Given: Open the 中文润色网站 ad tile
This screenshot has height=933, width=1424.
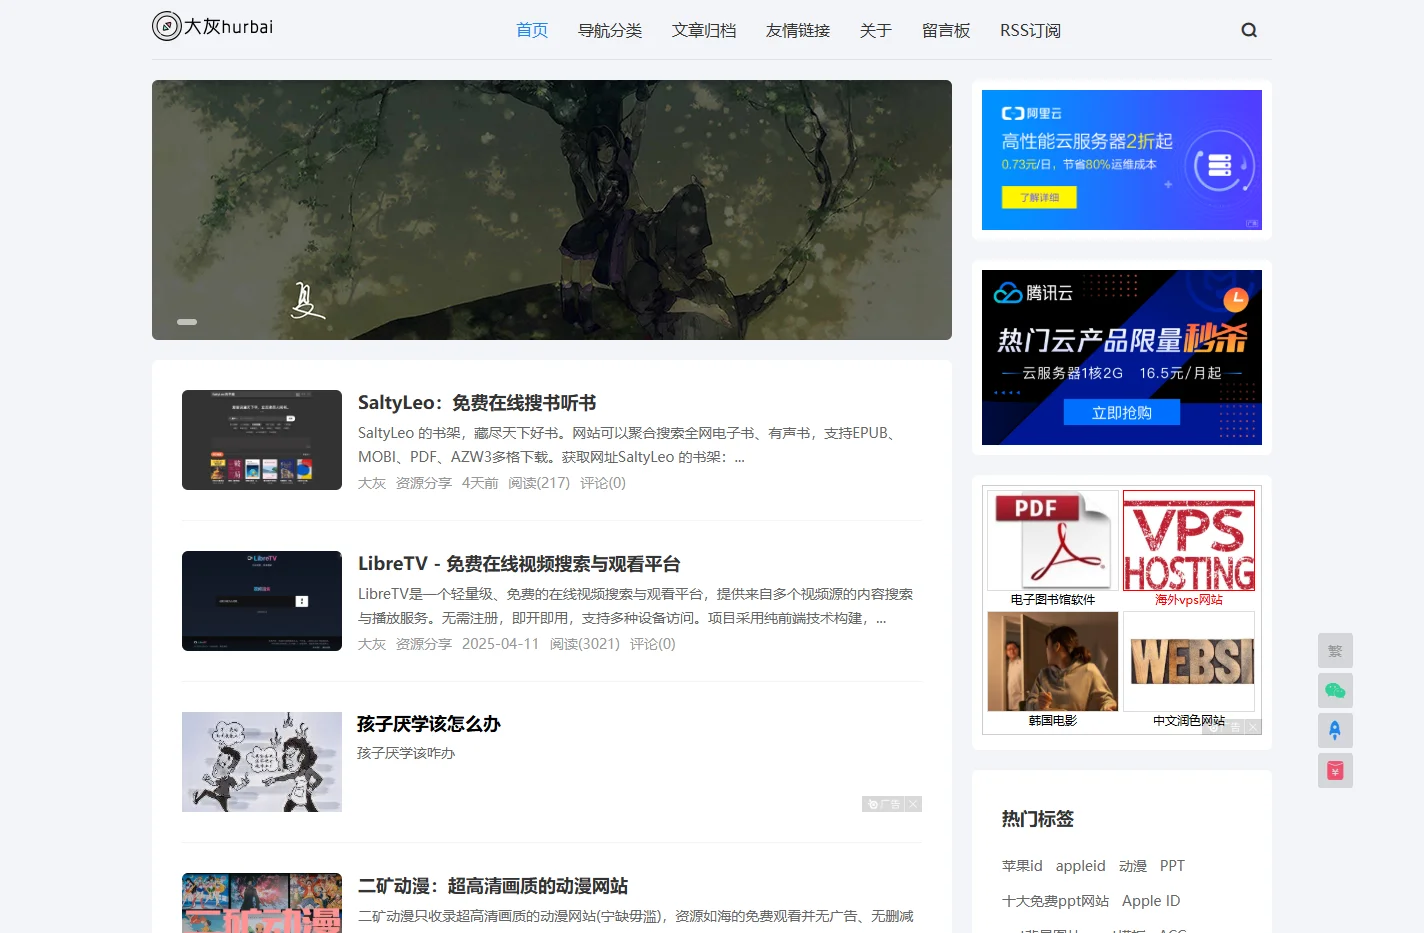Looking at the screenshot, I should click(x=1189, y=670).
